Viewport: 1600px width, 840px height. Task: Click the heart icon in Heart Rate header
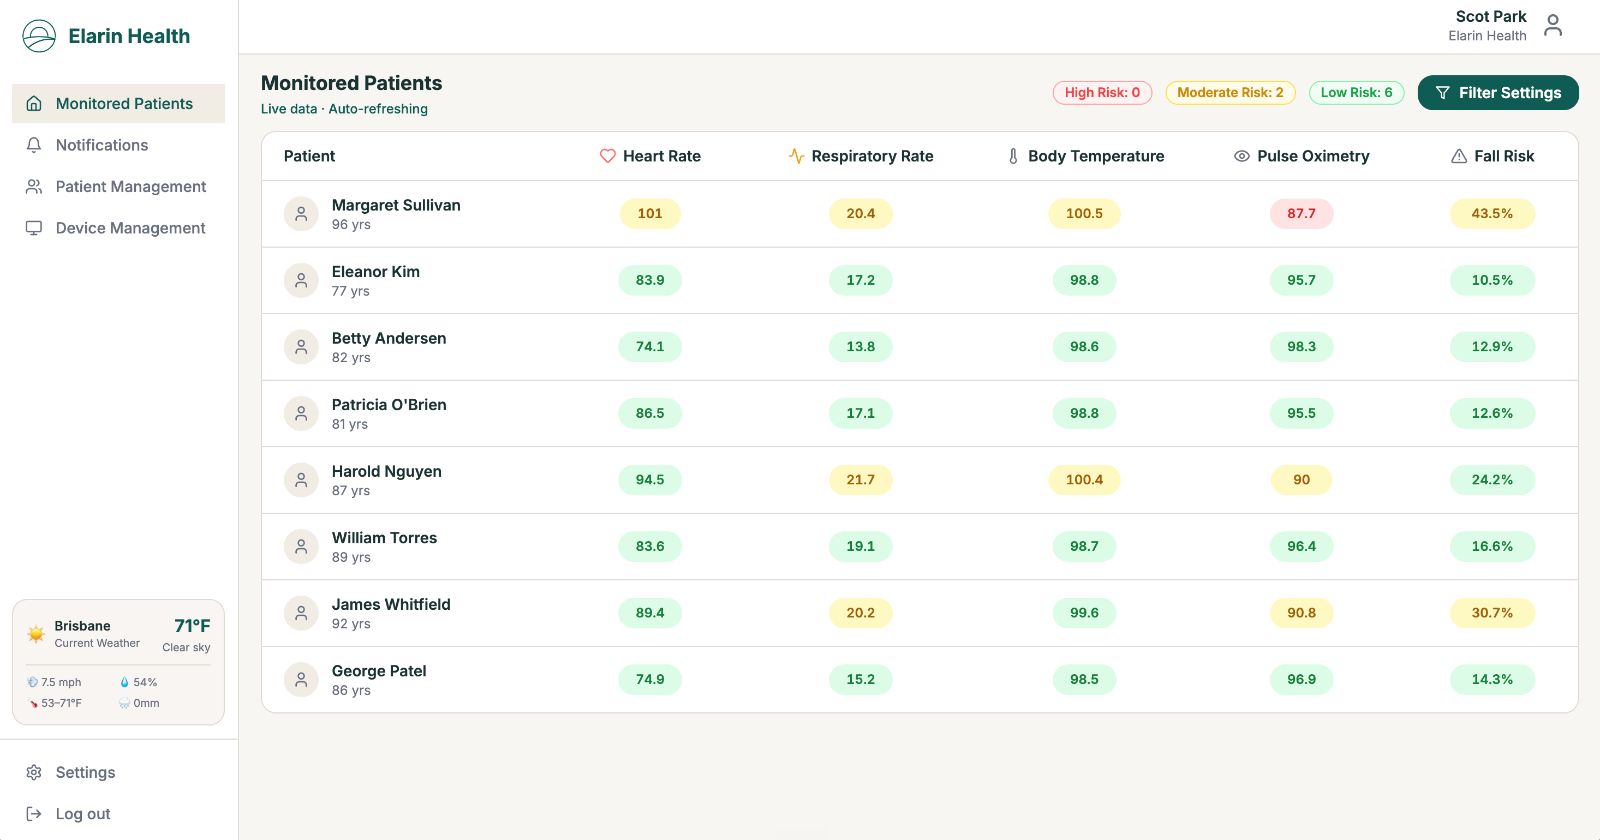(607, 156)
